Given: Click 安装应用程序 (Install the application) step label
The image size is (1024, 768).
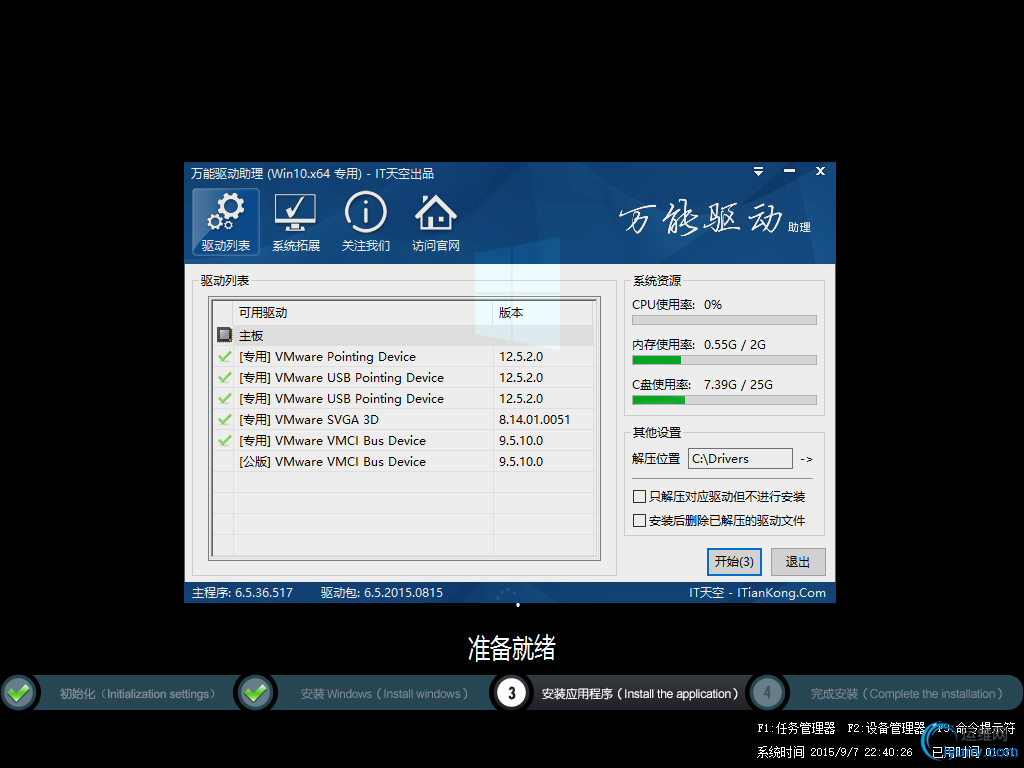Looking at the screenshot, I should (640, 694).
